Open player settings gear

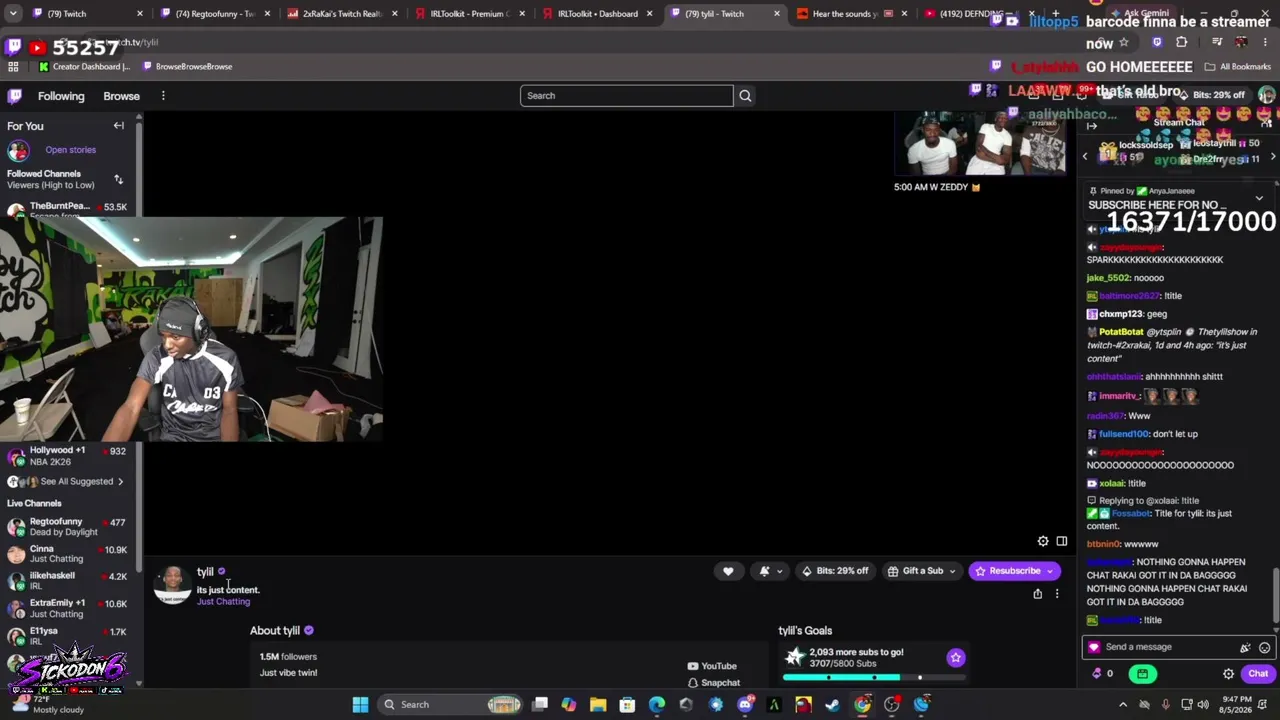[x=1043, y=541]
